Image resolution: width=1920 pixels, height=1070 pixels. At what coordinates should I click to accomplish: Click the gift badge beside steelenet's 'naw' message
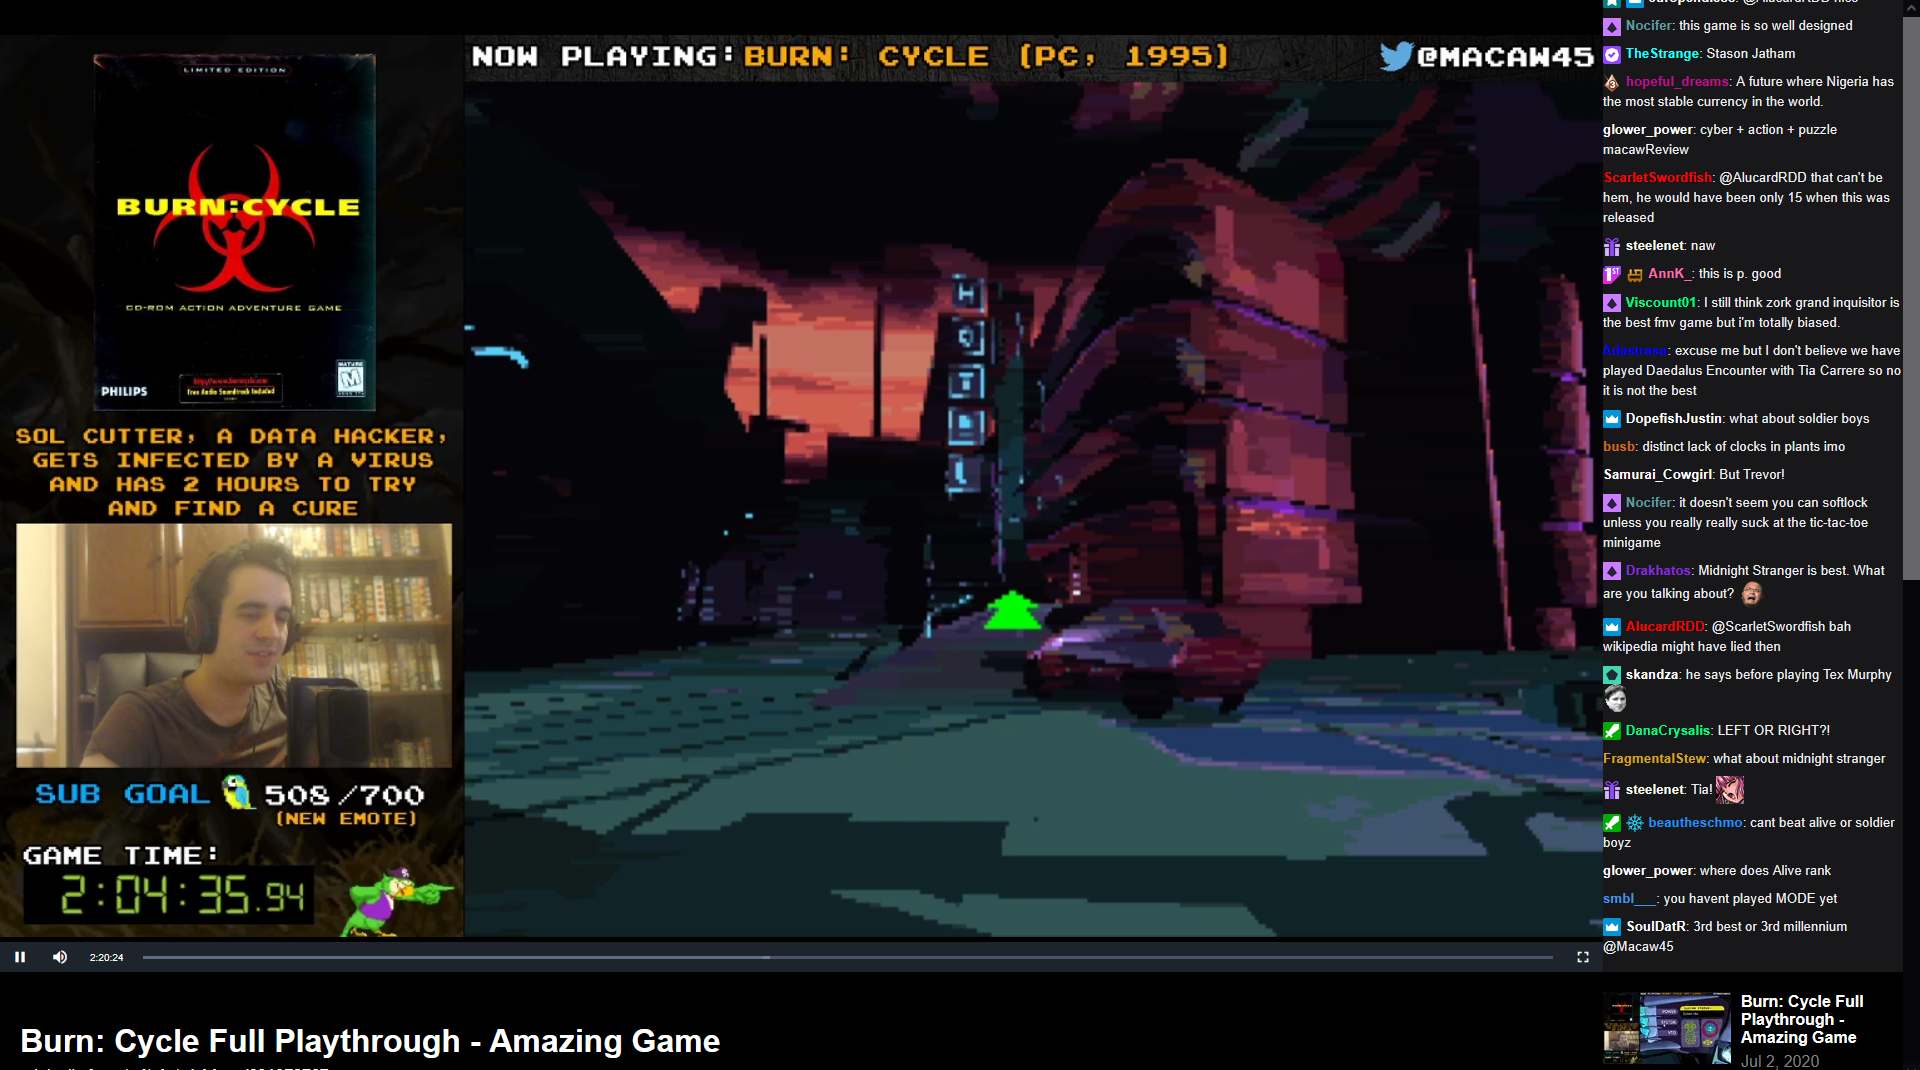pyautogui.click(x=1612, y=246)
